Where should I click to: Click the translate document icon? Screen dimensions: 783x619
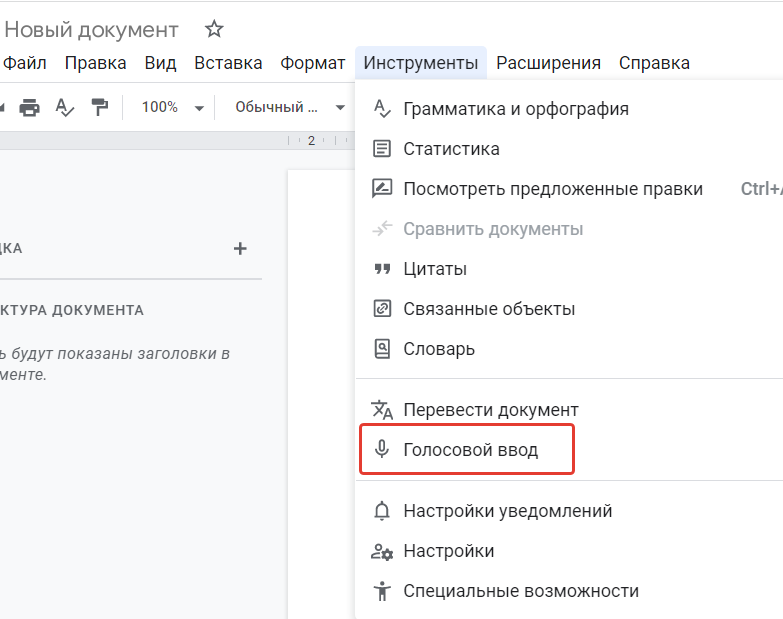[382, 409]
